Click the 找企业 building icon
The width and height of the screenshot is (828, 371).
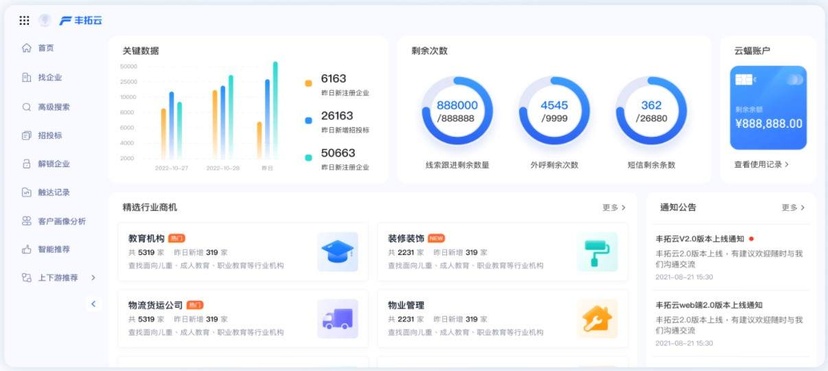(26, 78)
